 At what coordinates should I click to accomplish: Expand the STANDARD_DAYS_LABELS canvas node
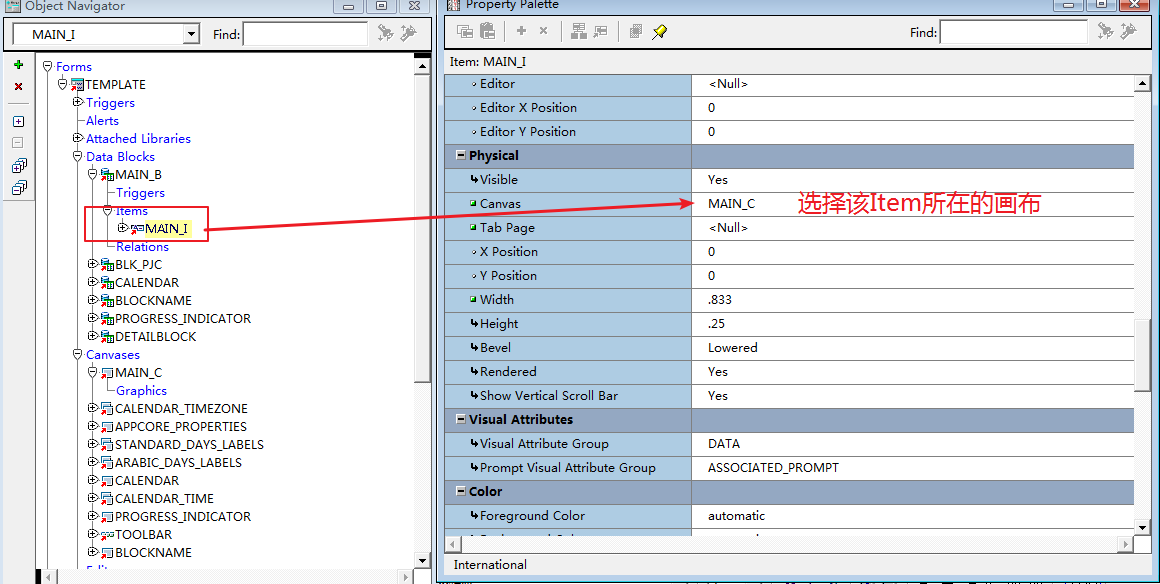tap(92, 444)
